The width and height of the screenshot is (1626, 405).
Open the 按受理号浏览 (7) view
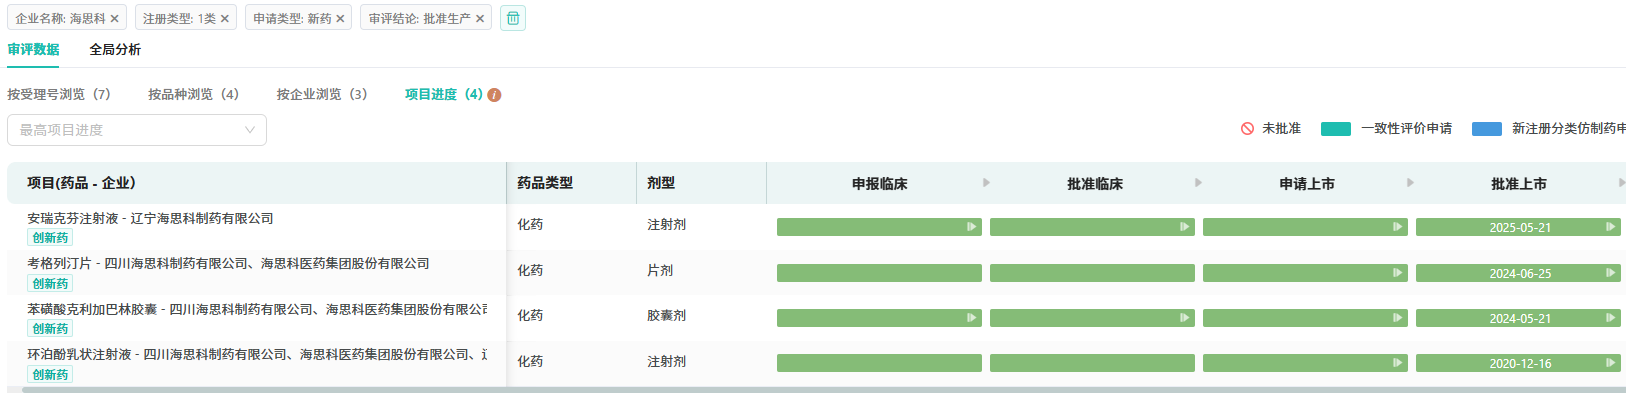tap(59, 94)
